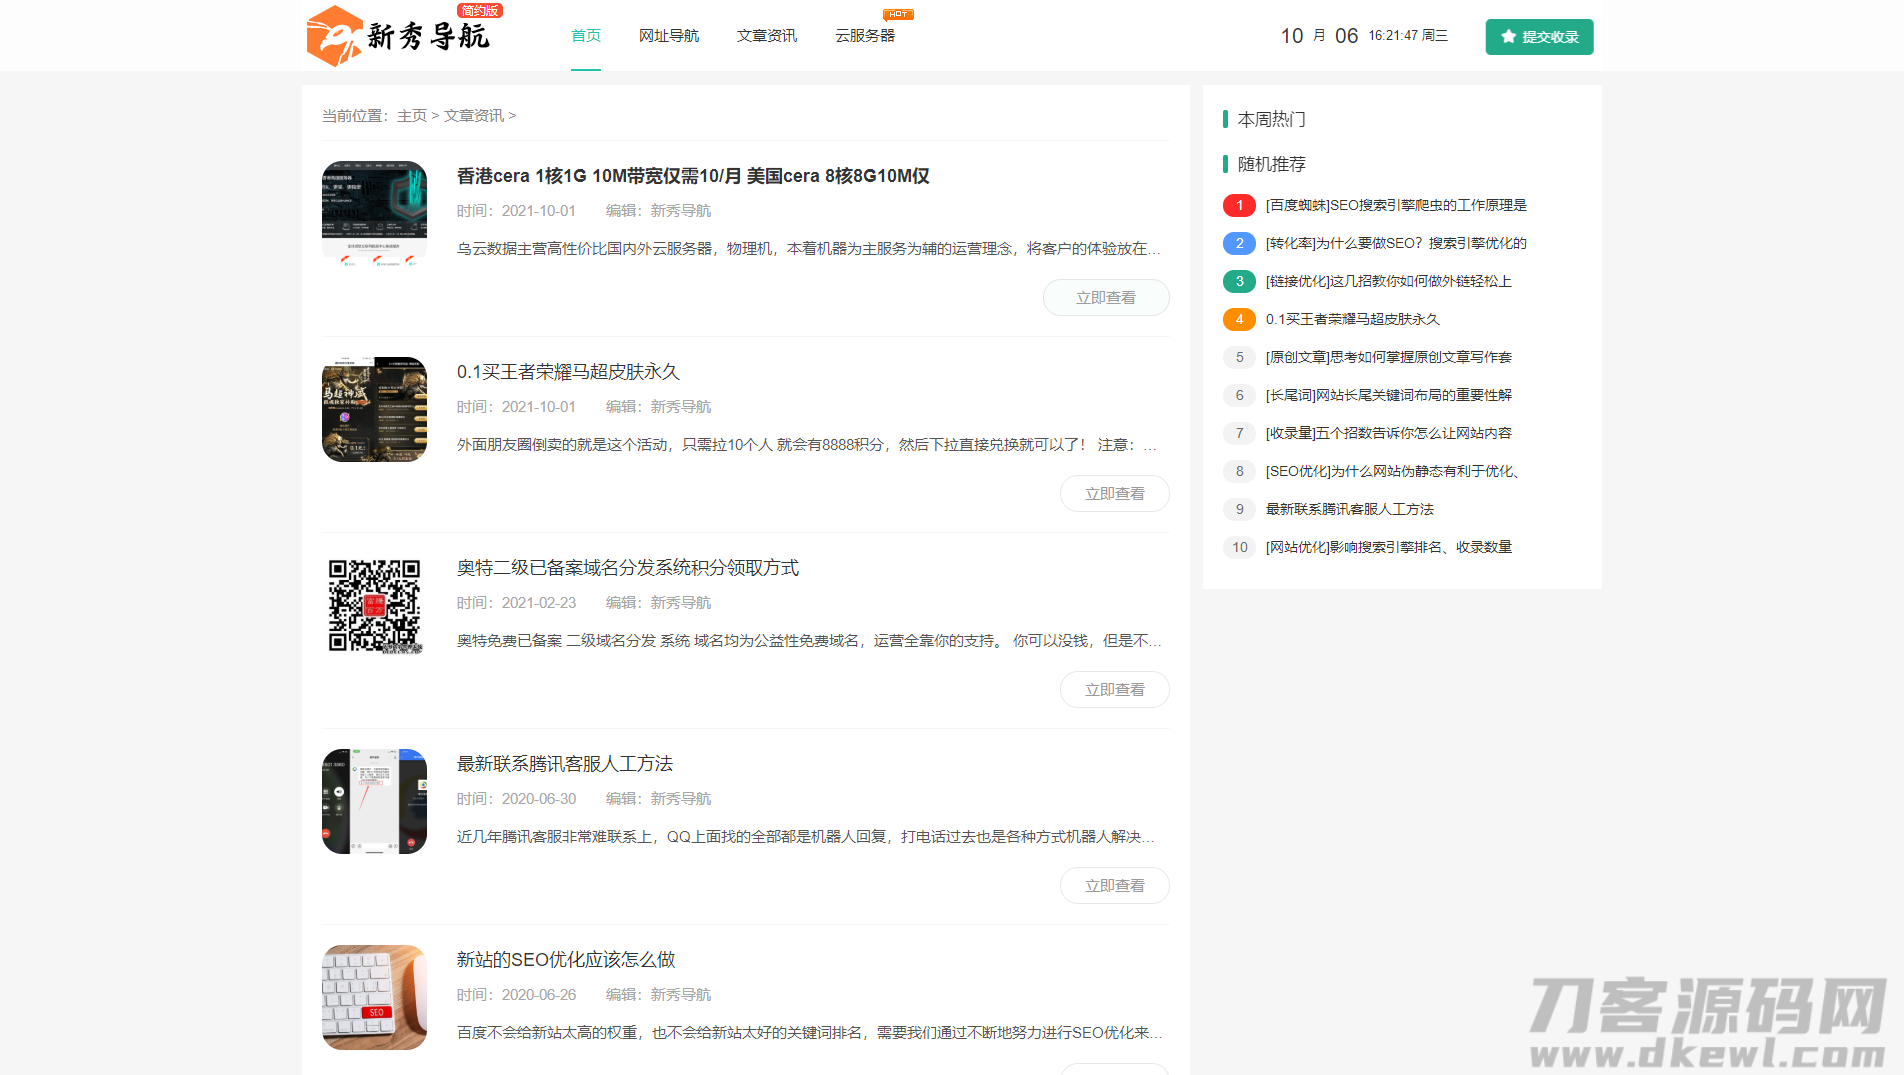Screen dimensions: 1904x1075
Task: Click the green number 3 rank badge
Action: click(x=1239, y=282)
